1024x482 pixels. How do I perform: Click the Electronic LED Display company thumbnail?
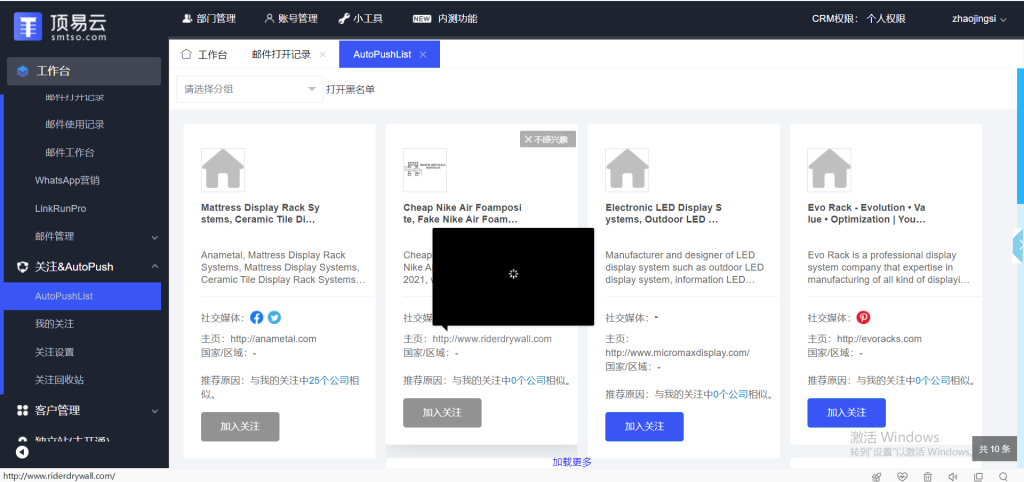[x=627, y=170]
